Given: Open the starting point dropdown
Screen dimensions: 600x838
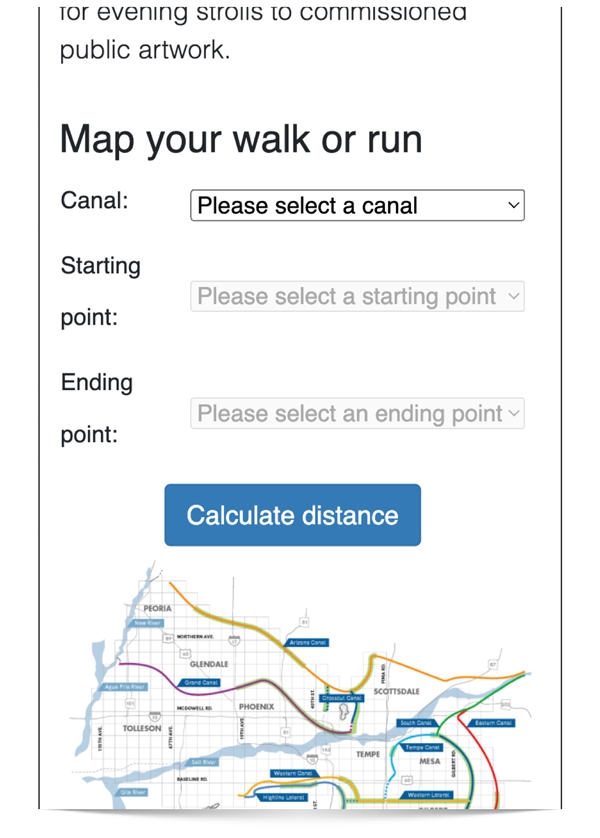Looking at the screenshot, I should pos(357,297).
